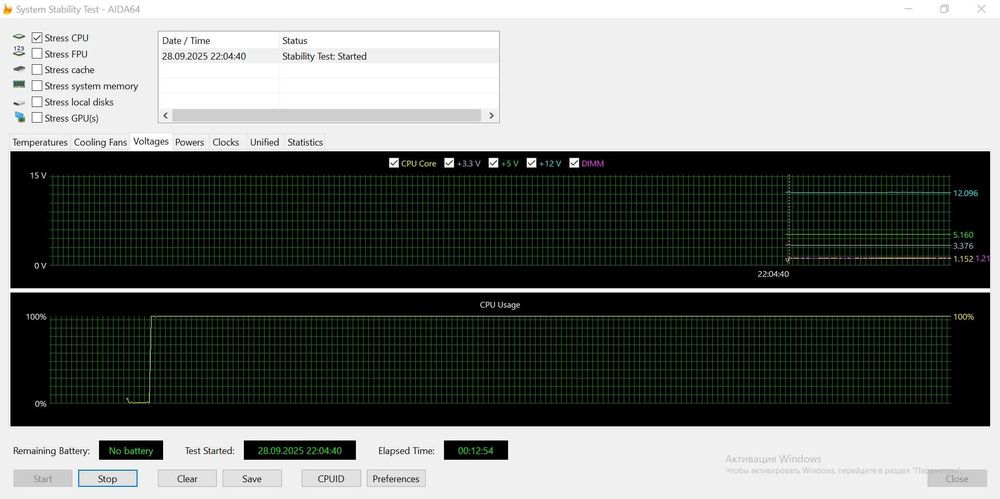Image resolution: width=1000 pixels, height=499 pixels.
Task: Click the log list left scroll arrow
Action: point(166,115)
